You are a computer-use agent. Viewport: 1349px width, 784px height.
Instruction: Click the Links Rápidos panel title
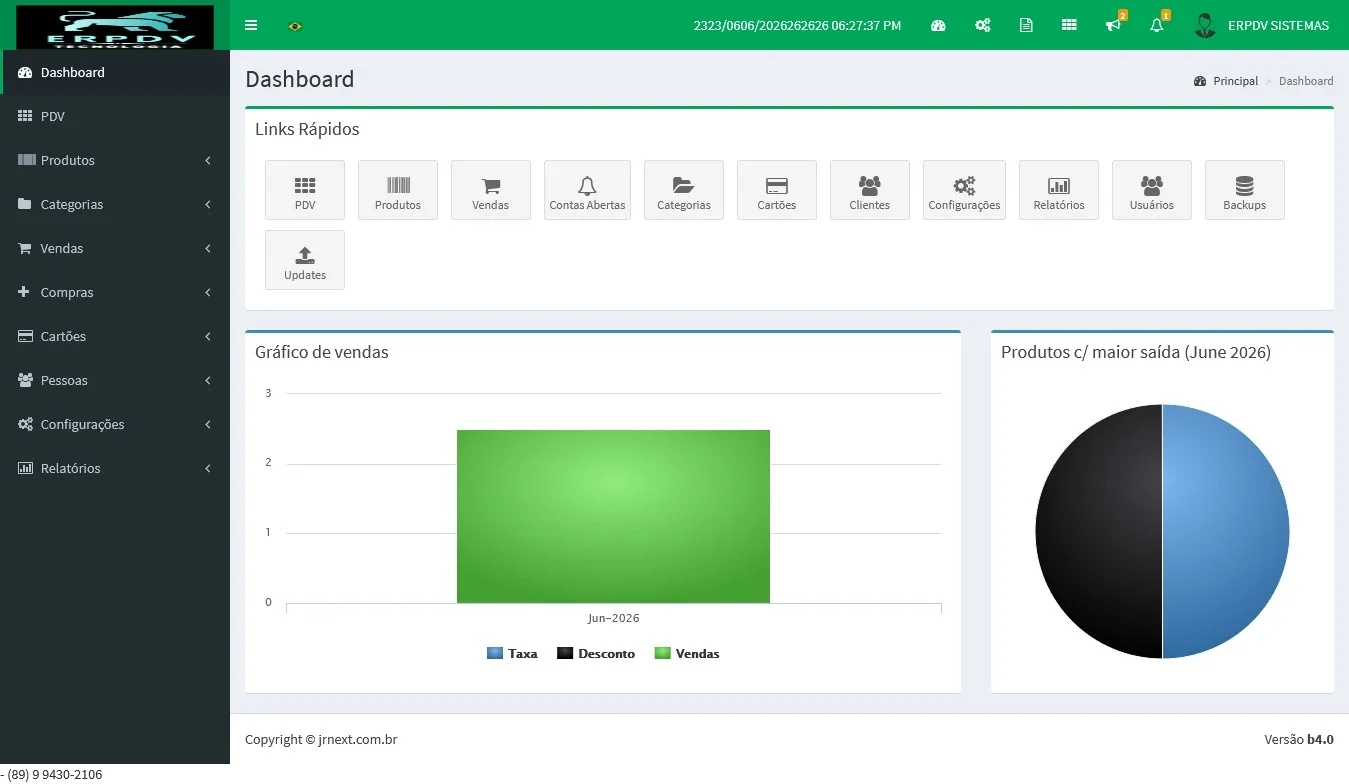click(x=307, y=129)
